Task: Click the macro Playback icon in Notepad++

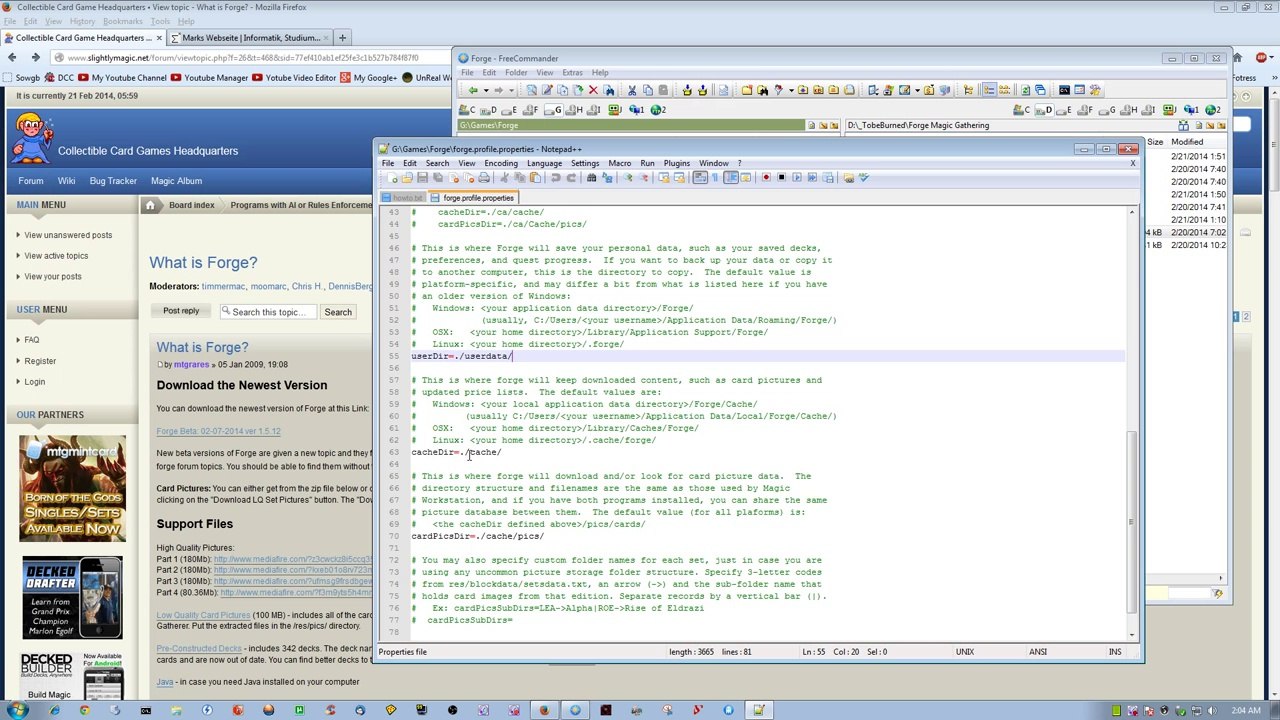Action: [x=797, y=178]
